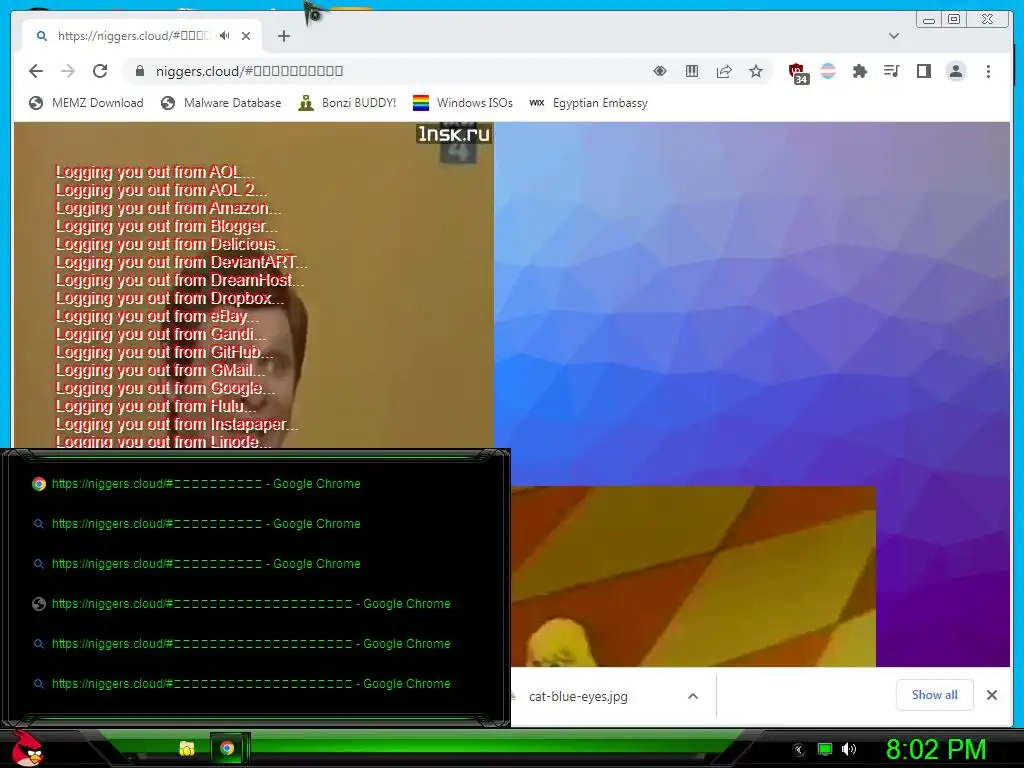Screen dimensions: 1024x768
Task: Reload the current page
Action: click(100, 71)
